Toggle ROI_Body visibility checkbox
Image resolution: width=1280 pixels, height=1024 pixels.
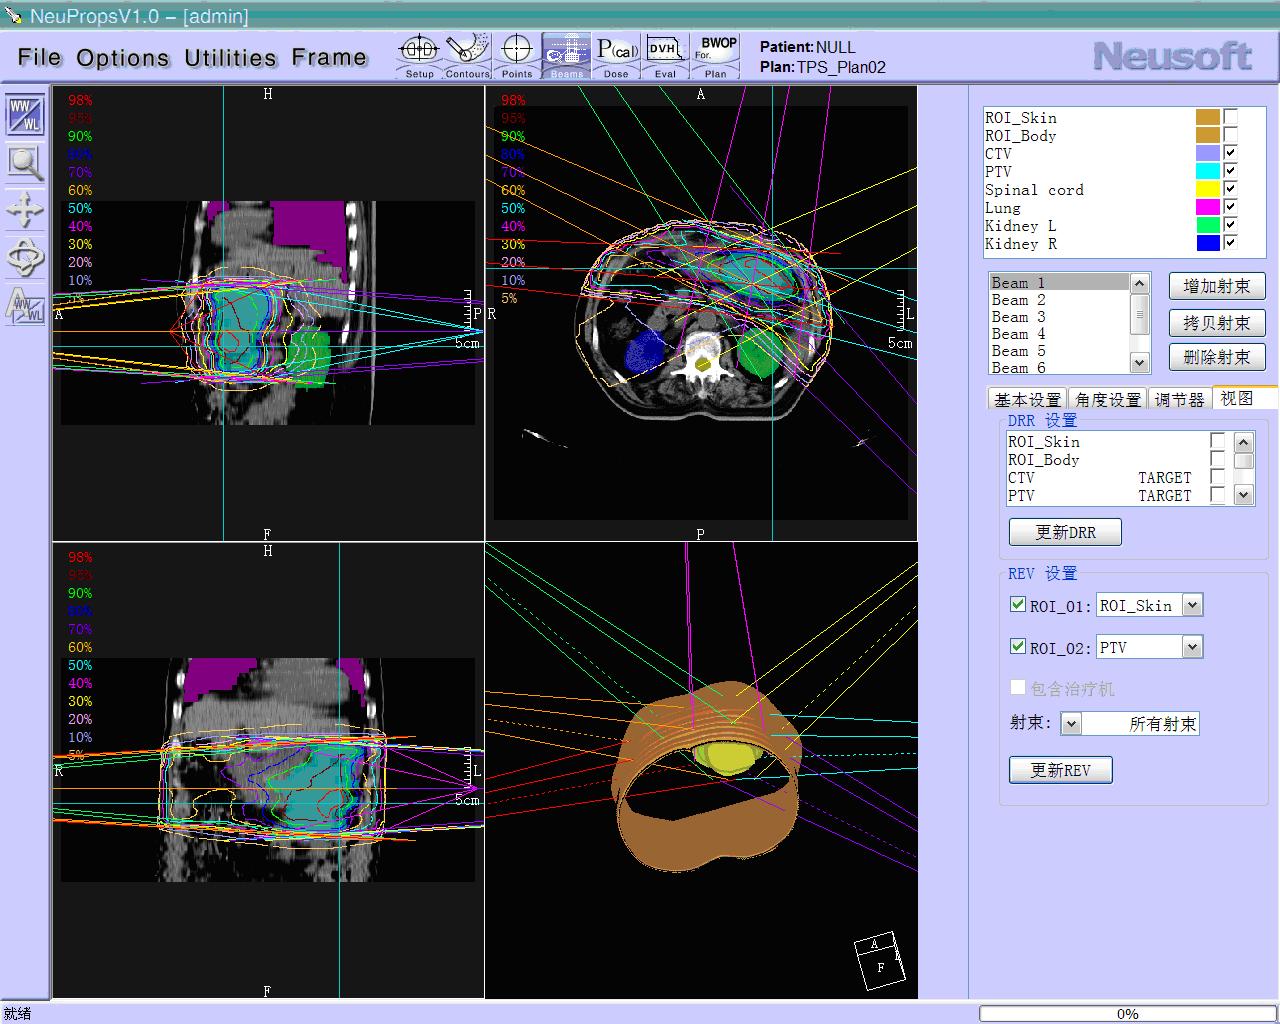(x=1231, y=135)
